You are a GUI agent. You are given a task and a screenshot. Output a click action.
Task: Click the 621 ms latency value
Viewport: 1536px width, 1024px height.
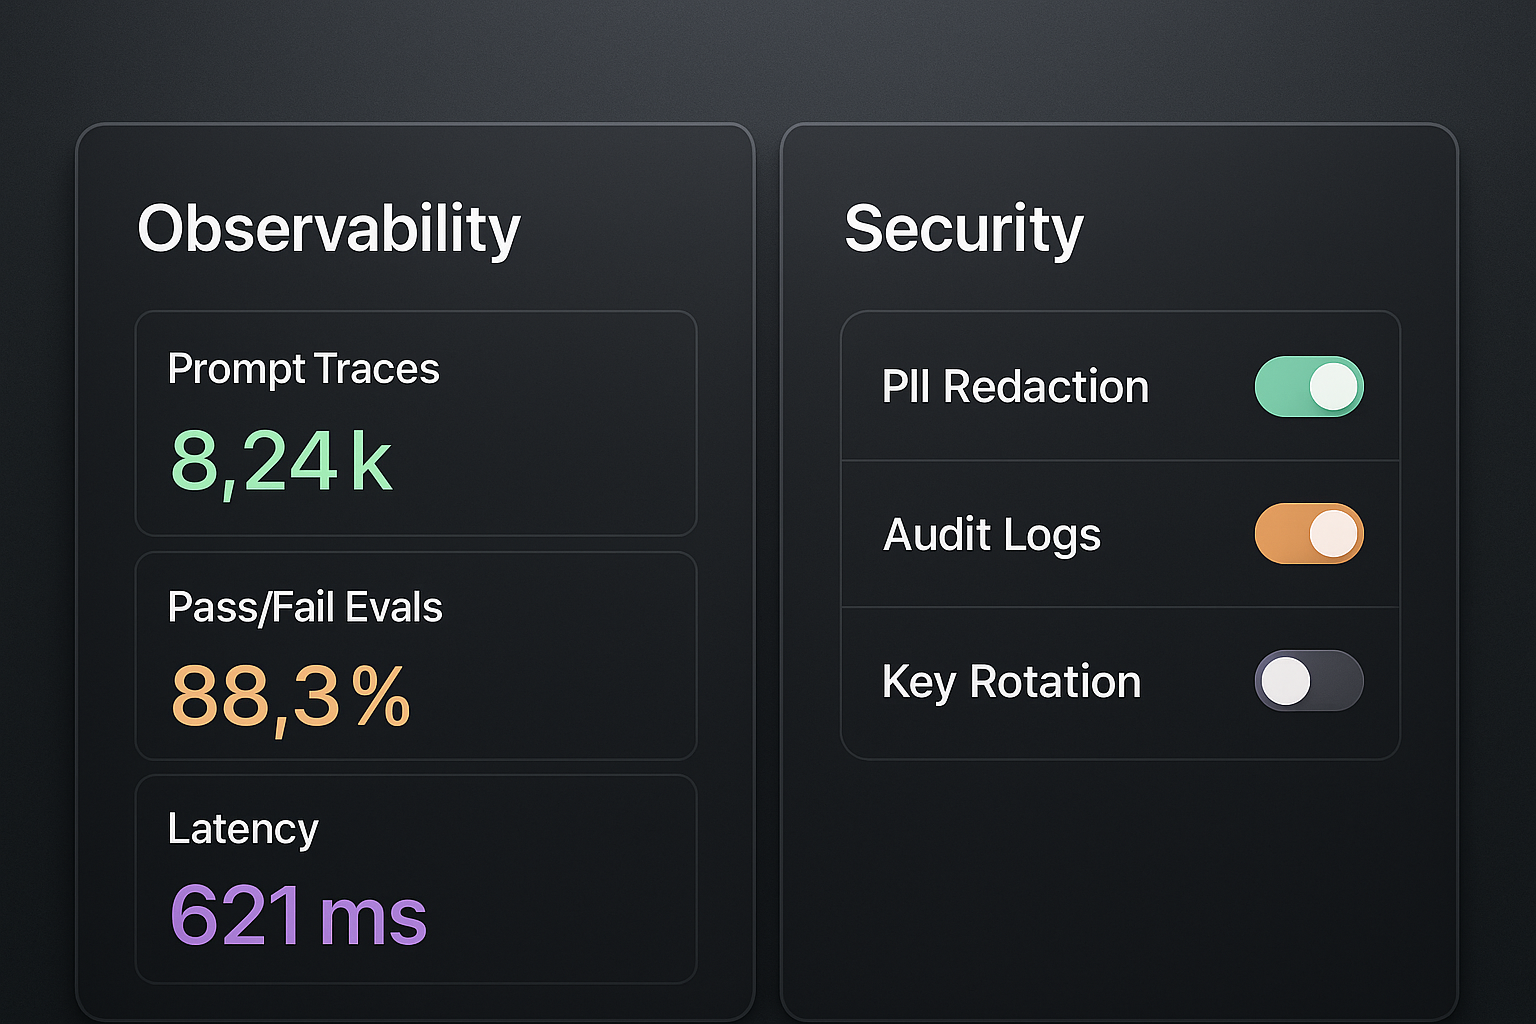click(298, 915)
